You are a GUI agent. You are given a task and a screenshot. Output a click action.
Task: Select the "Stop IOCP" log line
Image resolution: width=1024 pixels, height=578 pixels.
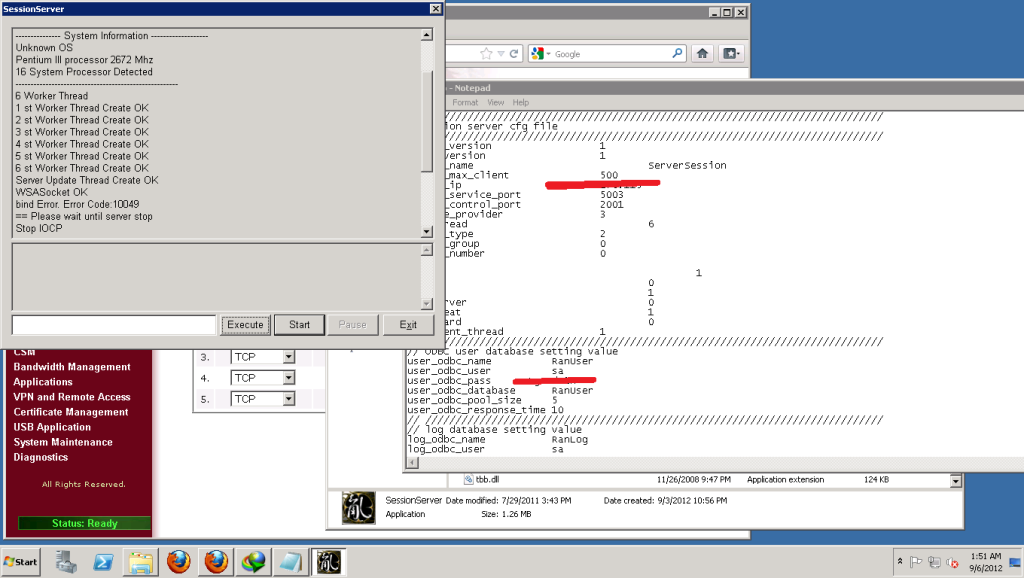pos(39,228)
